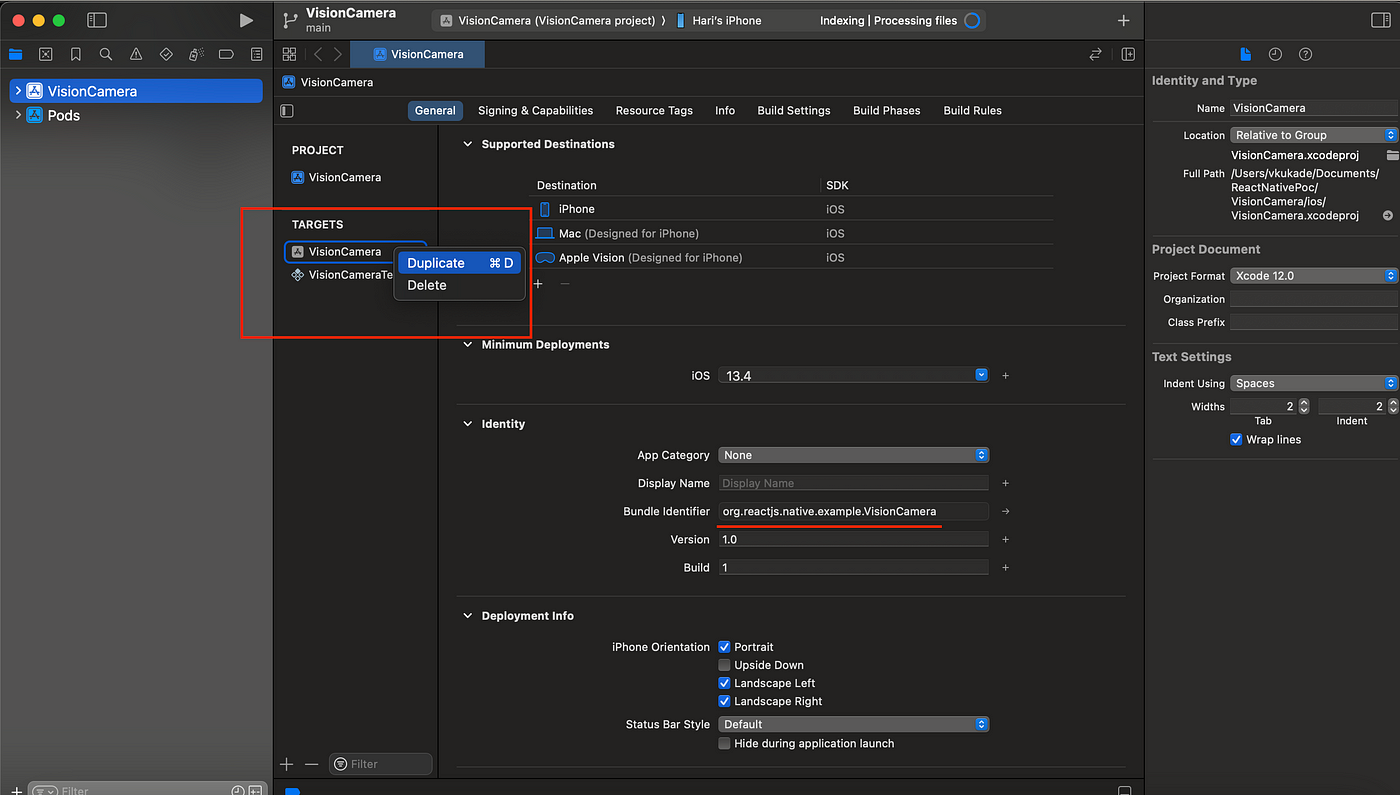Enable Upside Down orientation
Screen dimensions: 1400x795
[725, 665]
